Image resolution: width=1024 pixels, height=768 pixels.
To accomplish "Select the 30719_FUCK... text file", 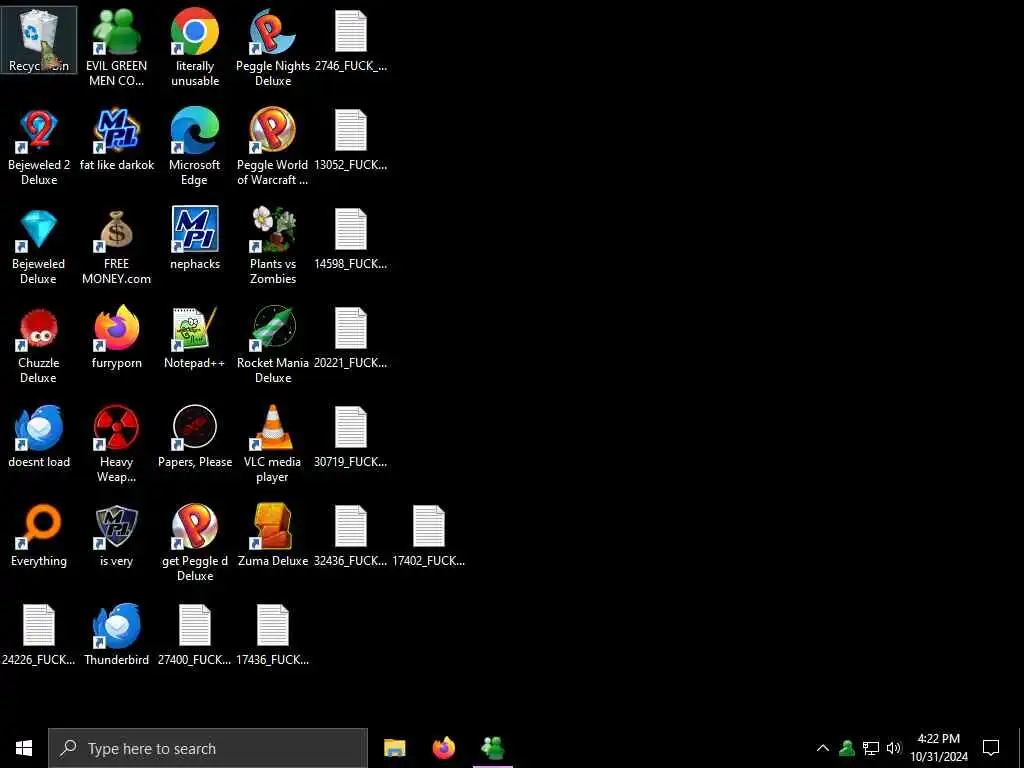I will [x=351, y=437].
